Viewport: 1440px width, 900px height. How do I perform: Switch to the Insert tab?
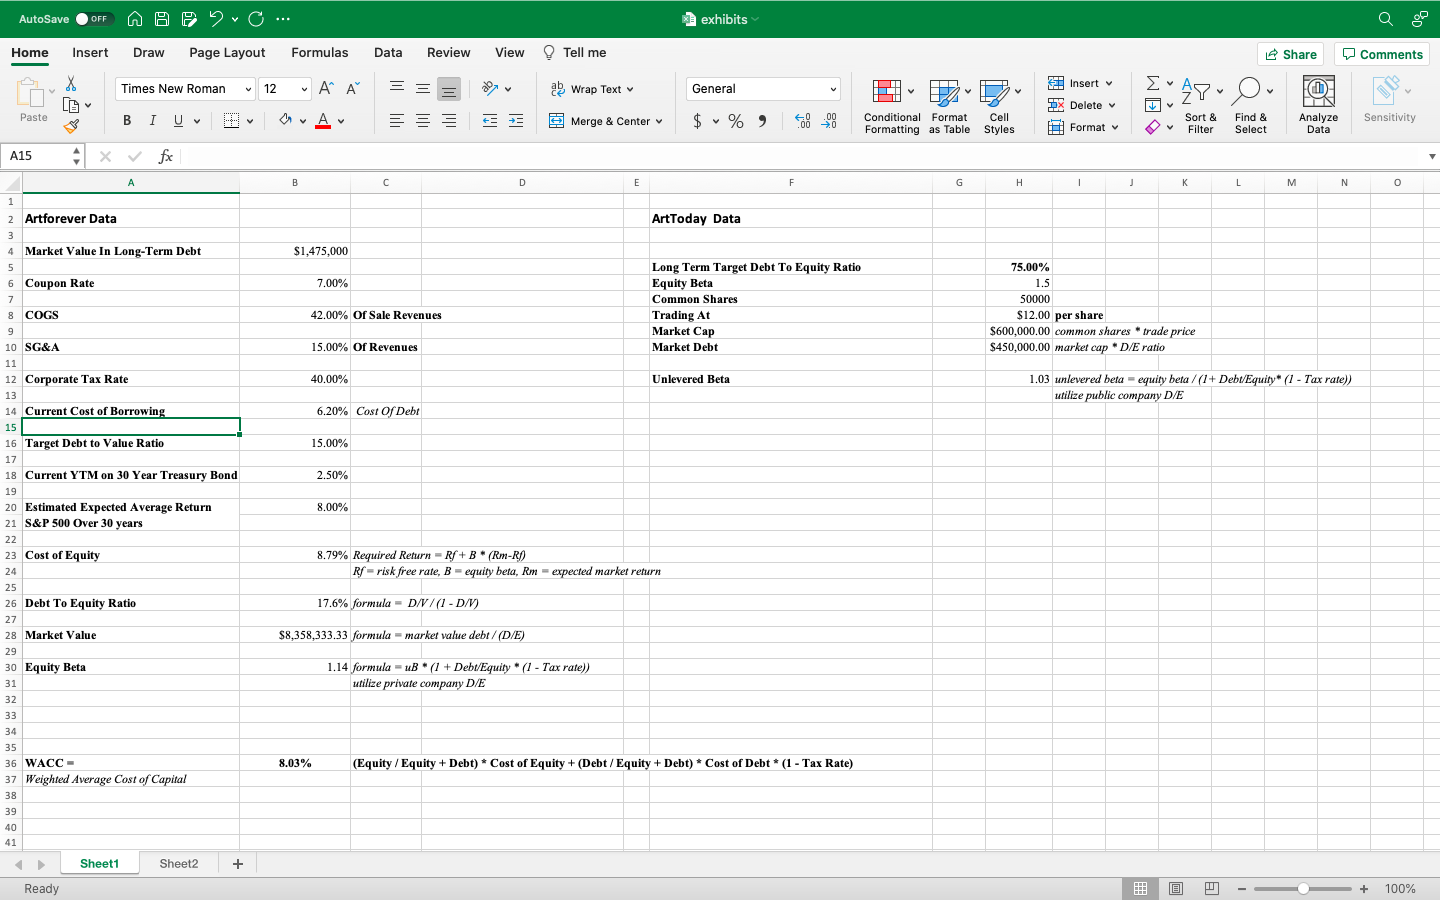click(90, 53)
